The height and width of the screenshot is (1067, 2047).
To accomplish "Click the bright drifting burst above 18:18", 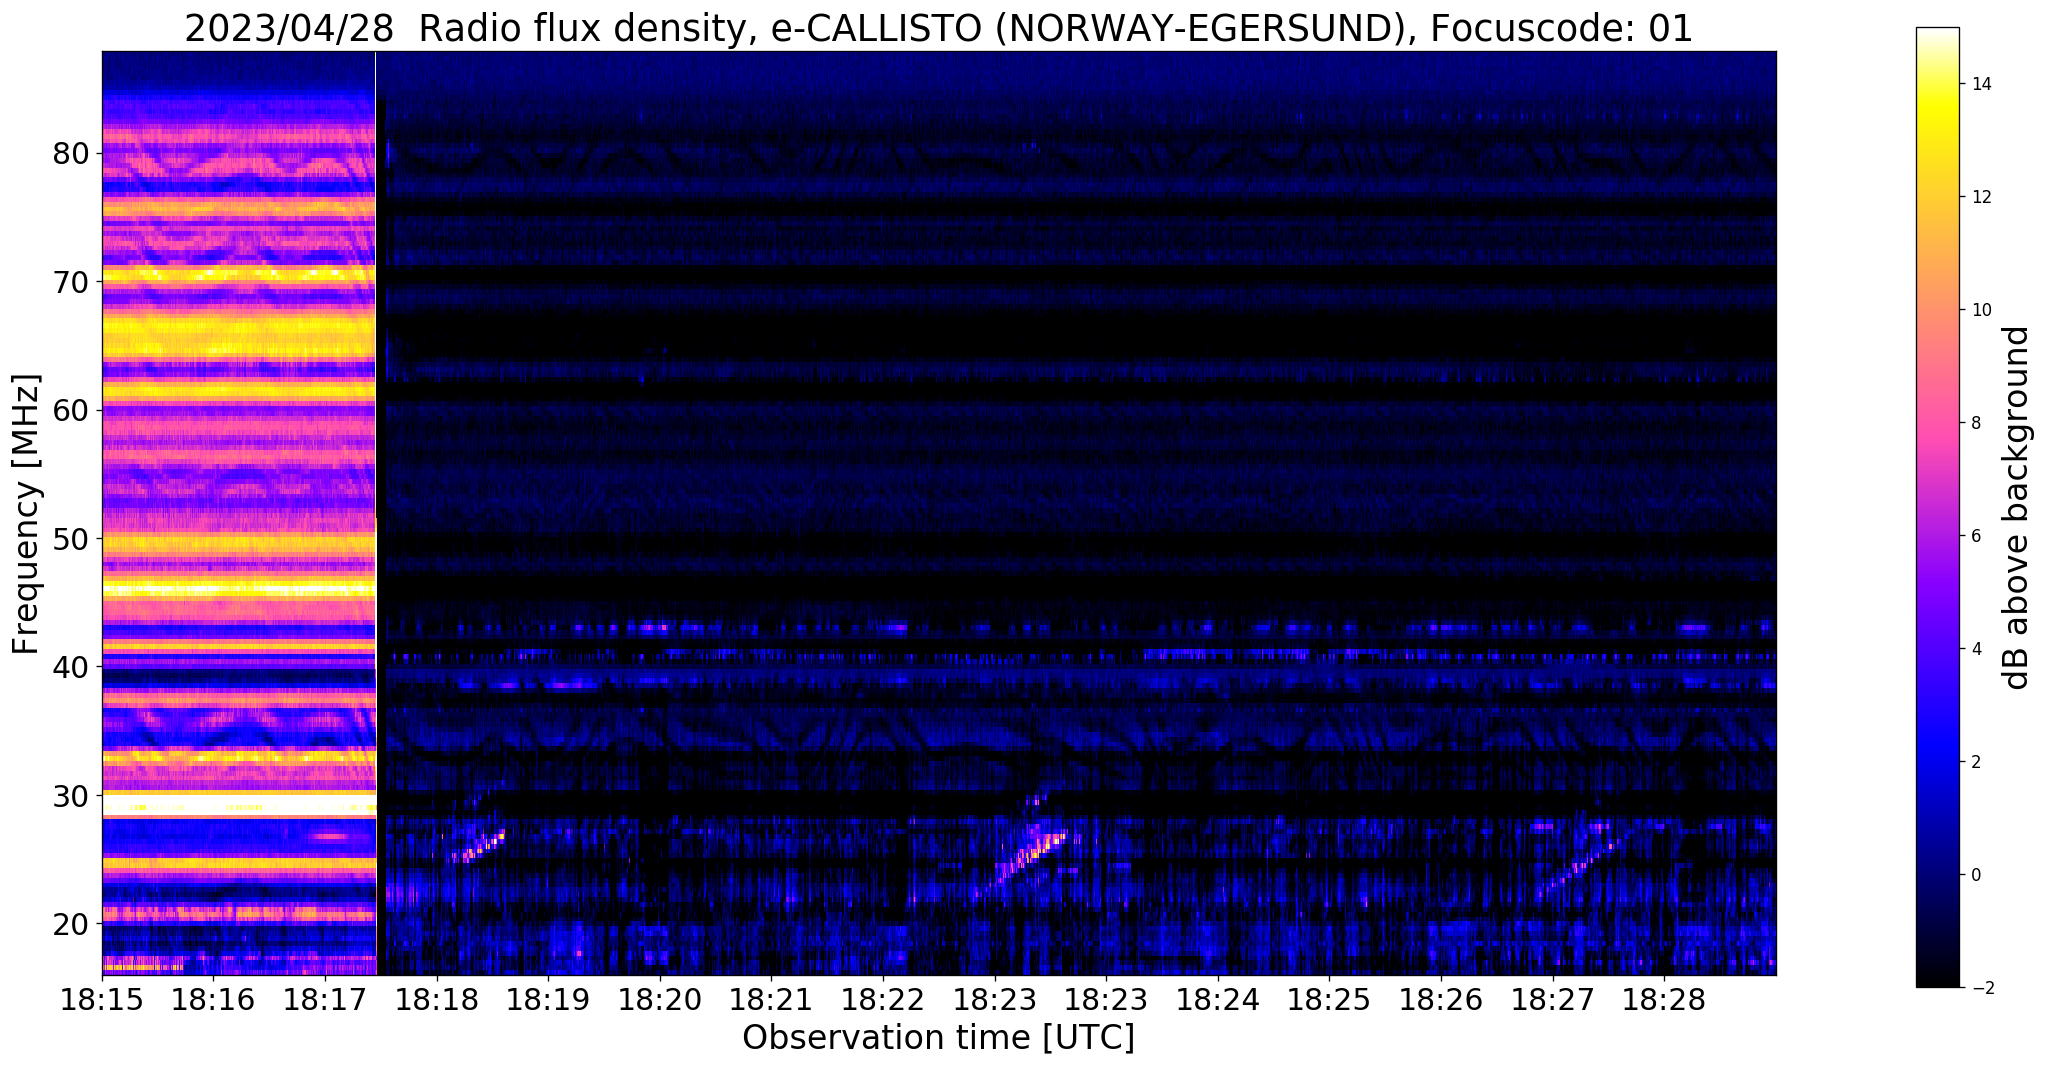I will click(x=478, y=845).
